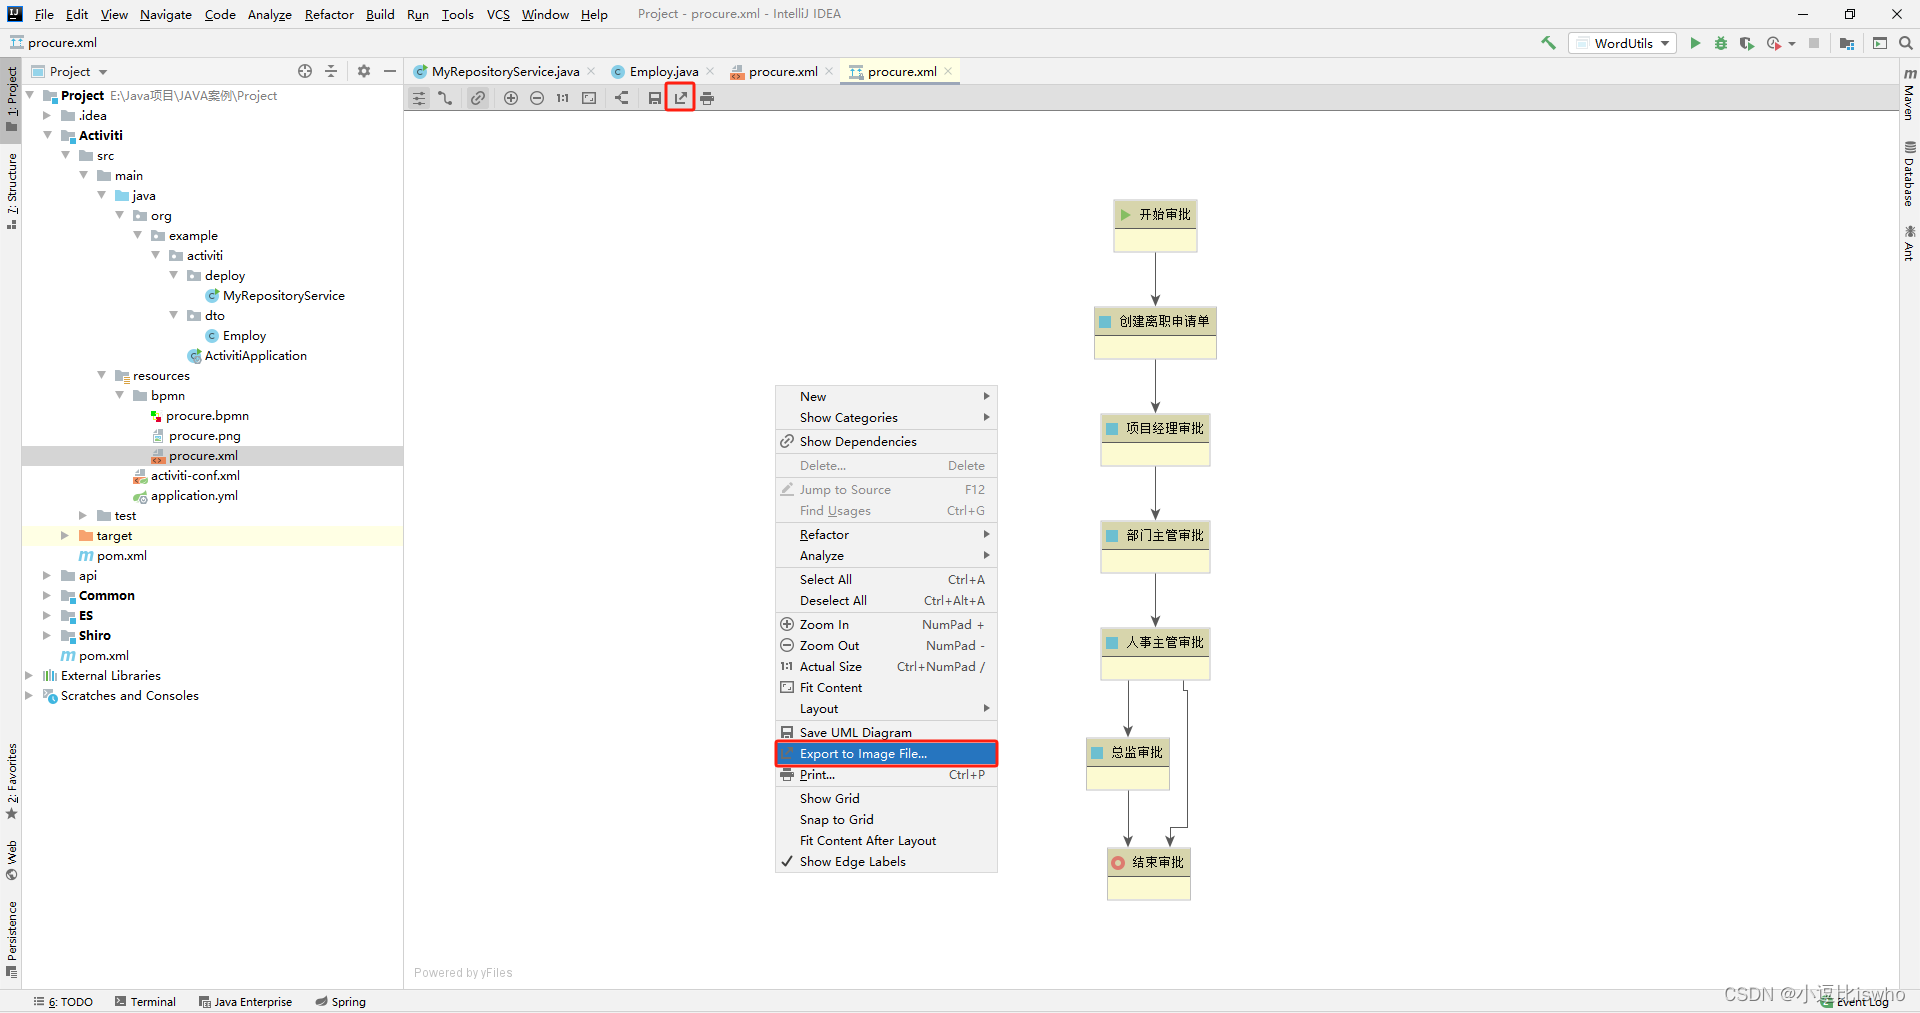Close the Employ.java tab

pyautogui.click(x=710, y=71)
